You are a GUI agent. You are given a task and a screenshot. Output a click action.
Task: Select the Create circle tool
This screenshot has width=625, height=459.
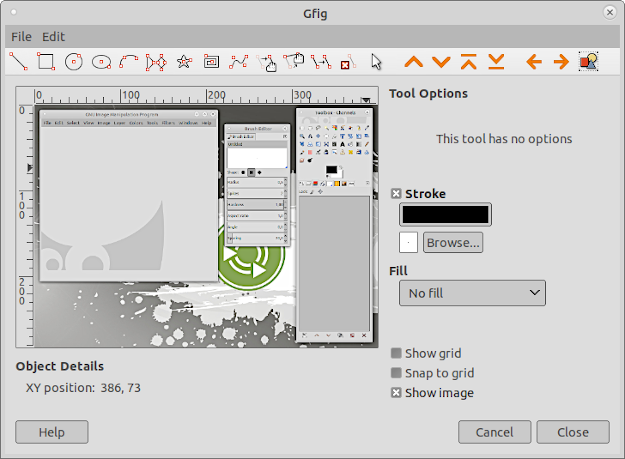(73, 62)
